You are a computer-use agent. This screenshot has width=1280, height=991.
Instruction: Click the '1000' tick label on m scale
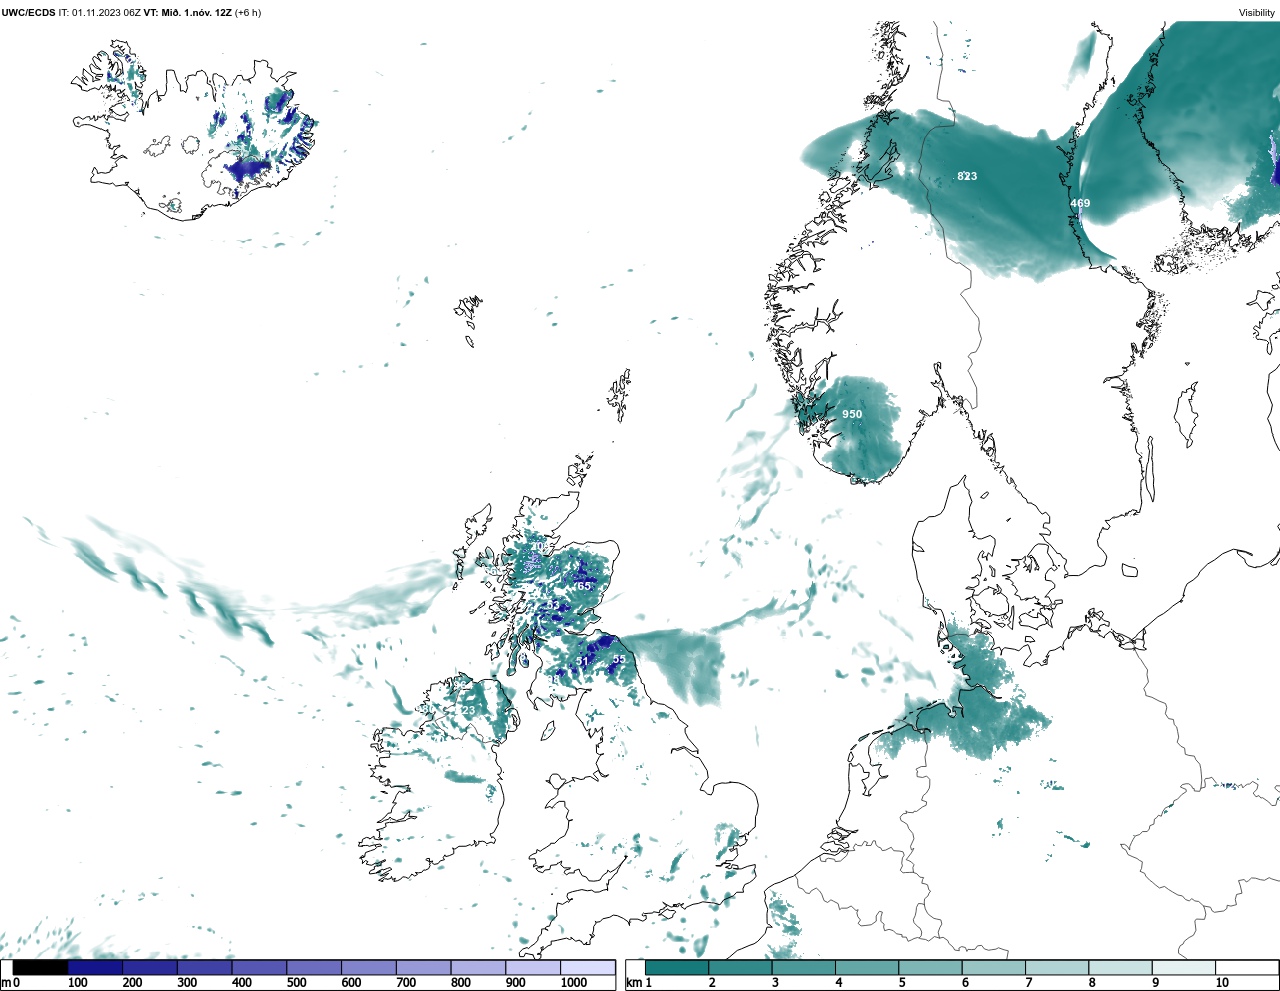click(573, 983)
